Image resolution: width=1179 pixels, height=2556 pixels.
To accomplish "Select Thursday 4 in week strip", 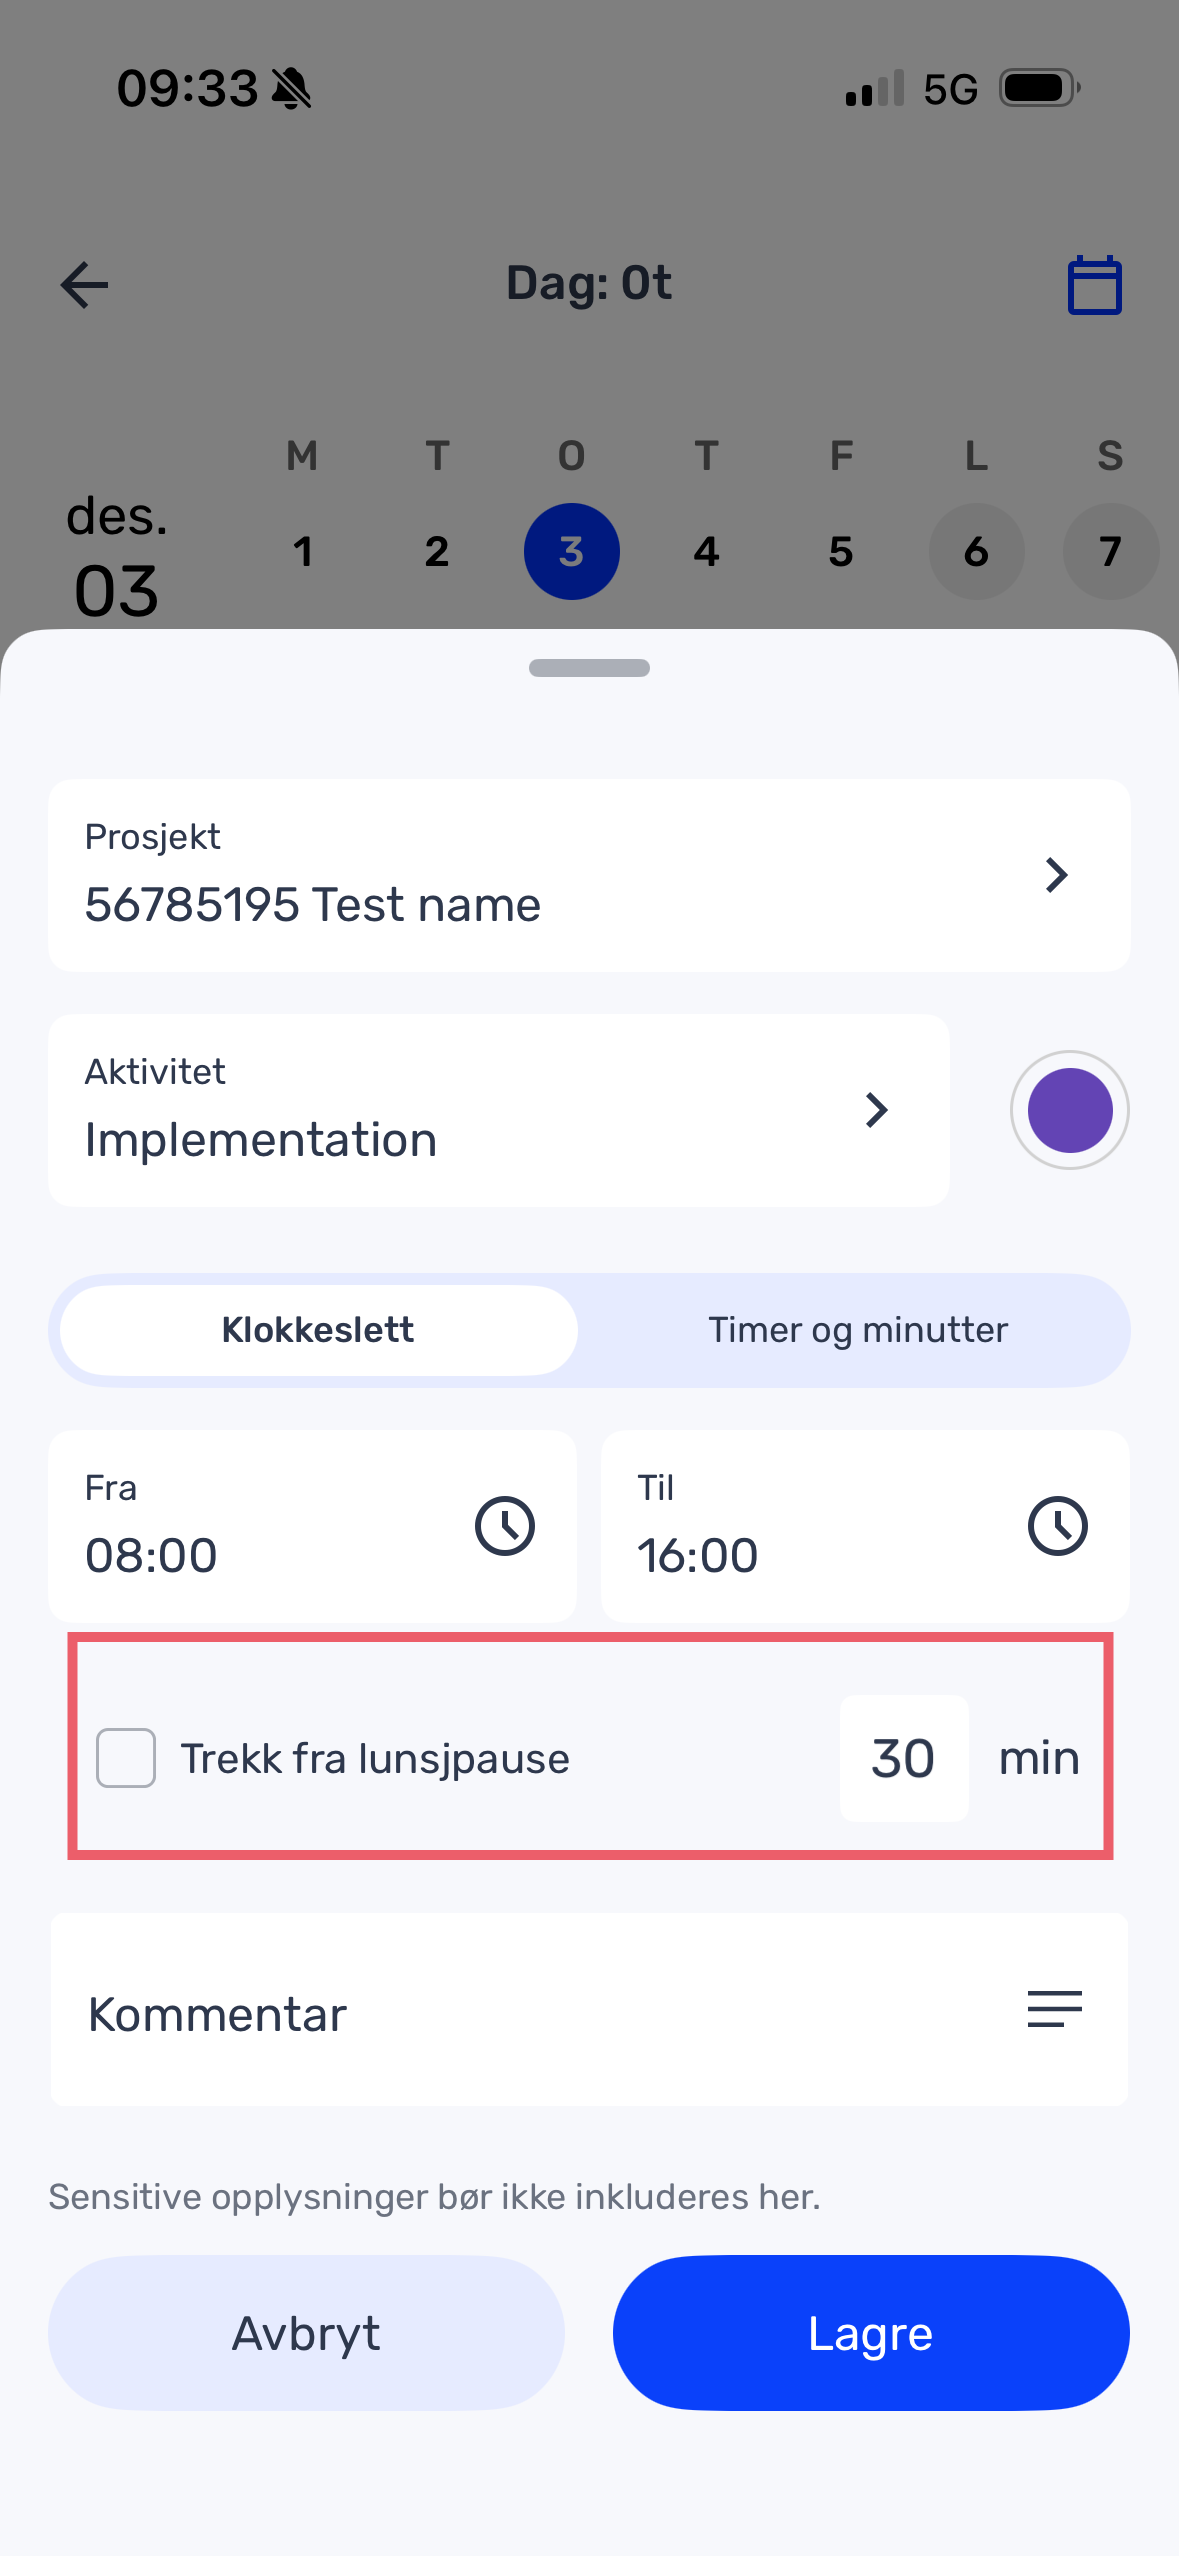I will [706, 552].
